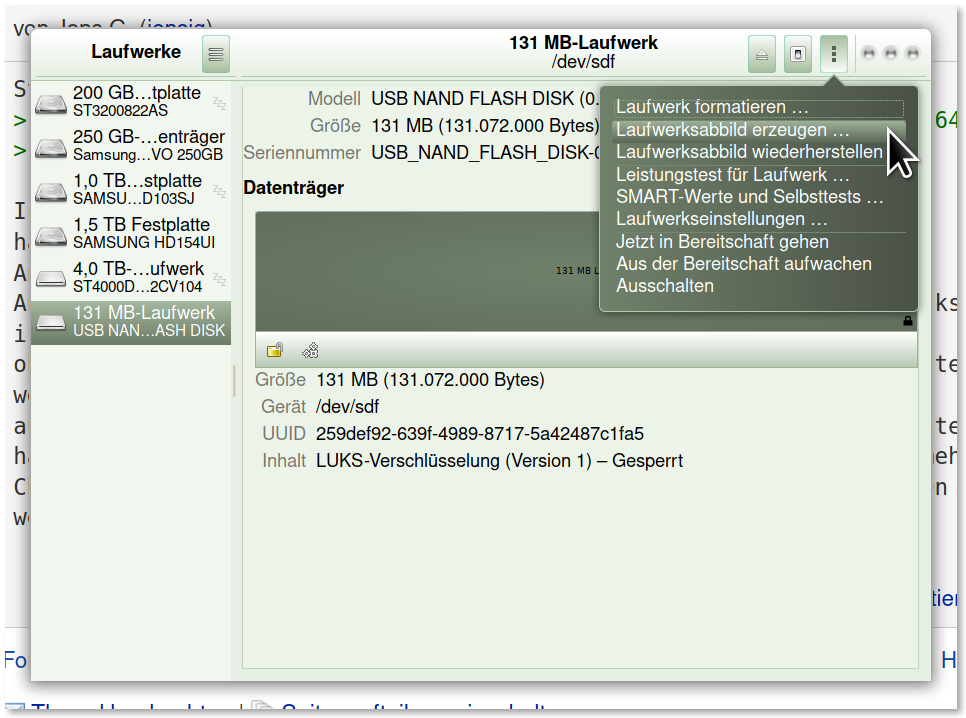The height and width of the screenshot is (718, 966).
Task: Choose Jetzt in Bereitschaft gehen
Action: tap(758, 242)
